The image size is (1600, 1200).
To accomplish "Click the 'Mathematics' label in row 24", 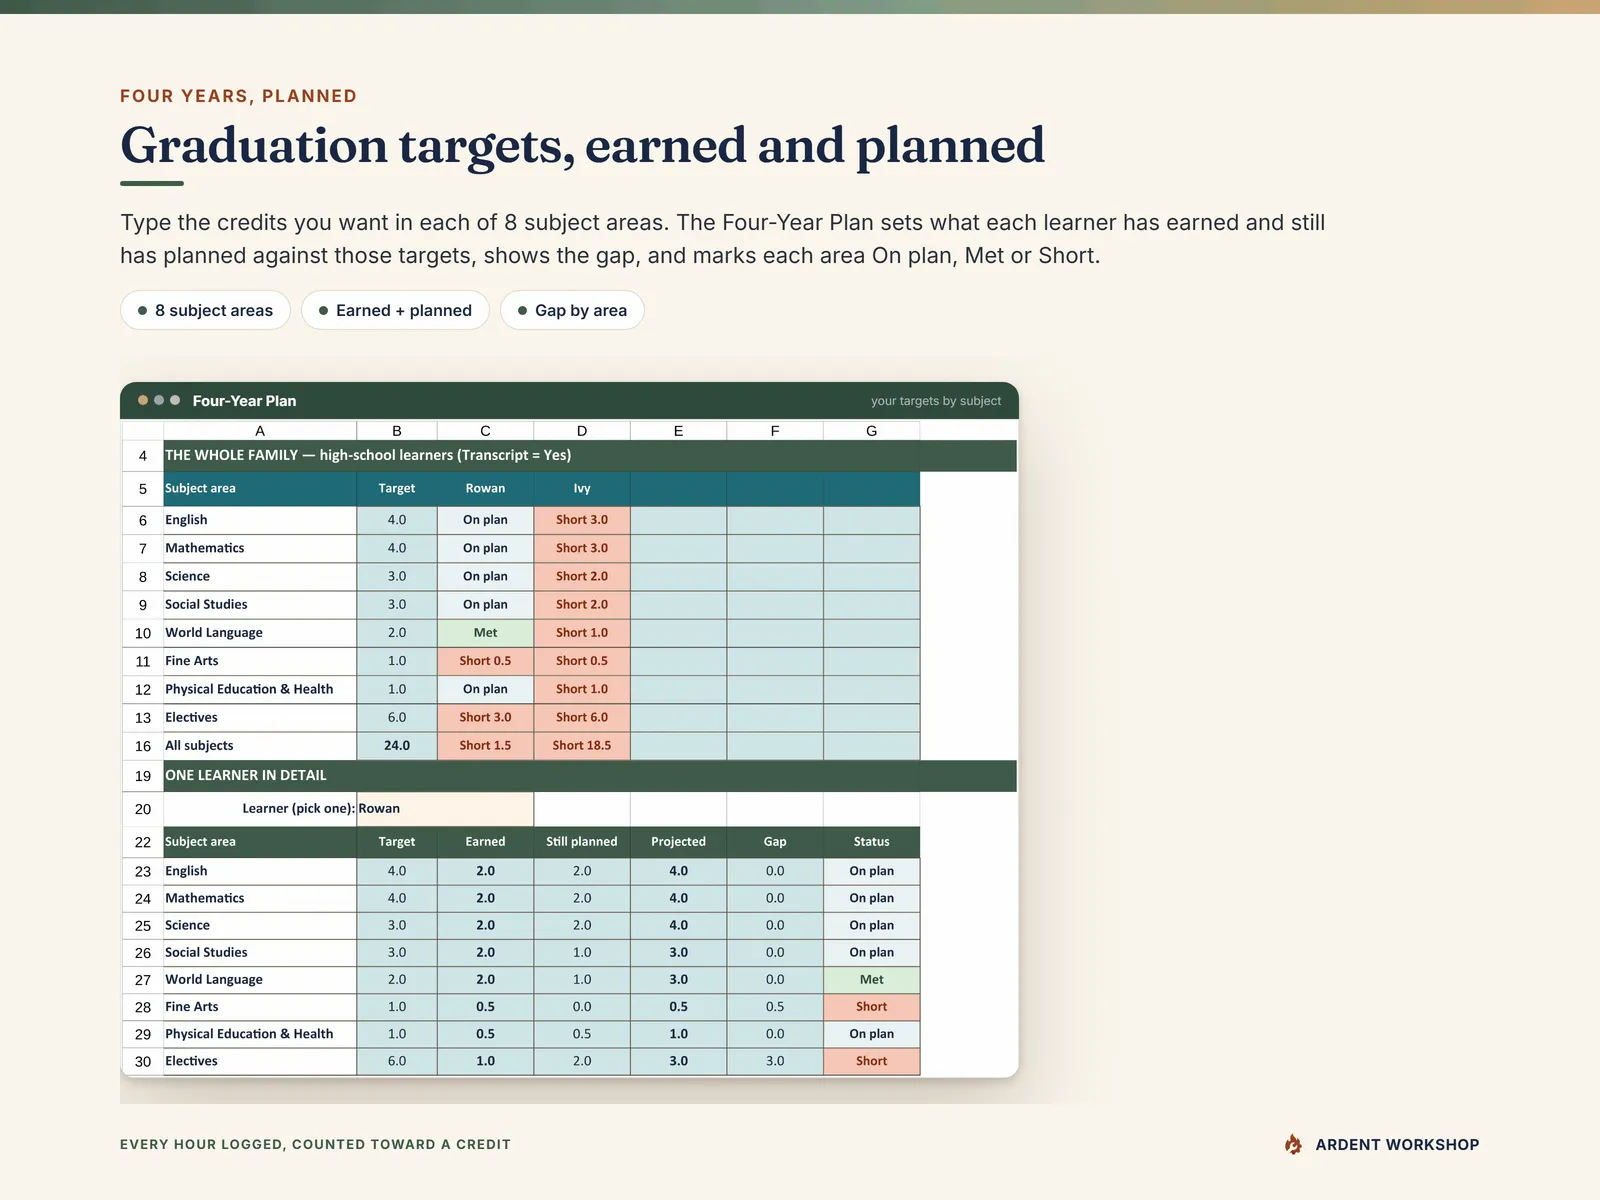I will click(x=205, y=898).
